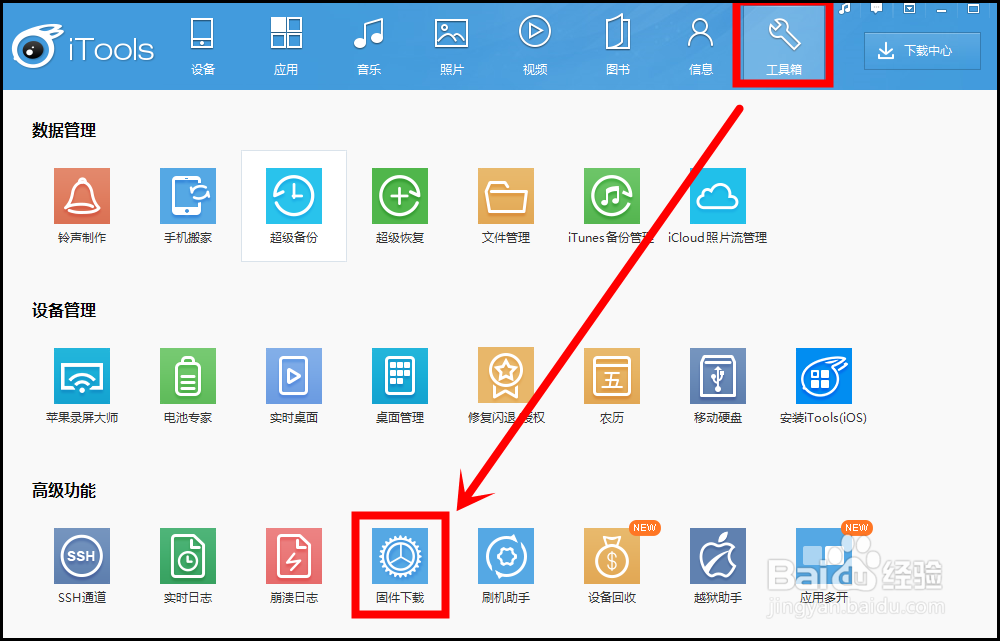Open the 农历 lunar calendar tool
The image size is (1000, 641).
click(612, 376)
